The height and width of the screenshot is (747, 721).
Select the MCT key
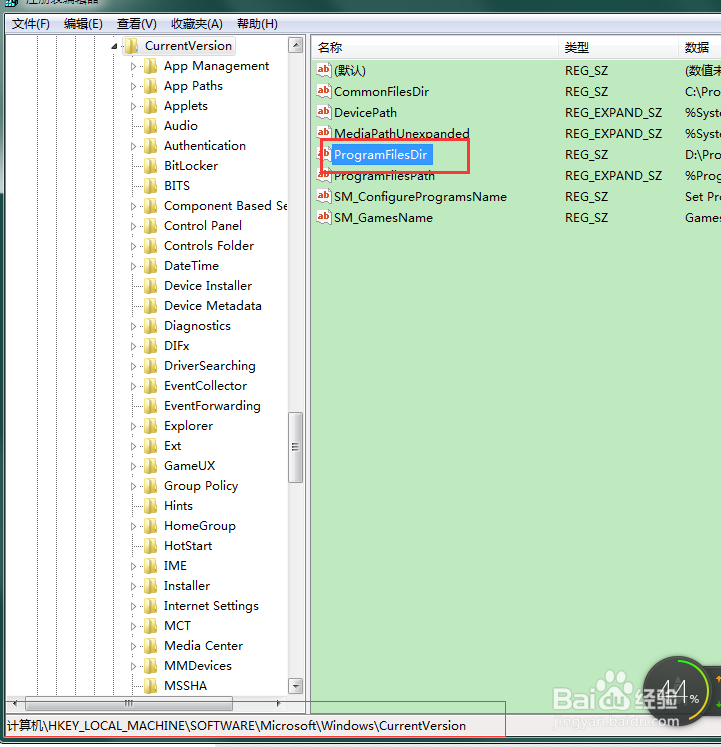click(177, 626)
